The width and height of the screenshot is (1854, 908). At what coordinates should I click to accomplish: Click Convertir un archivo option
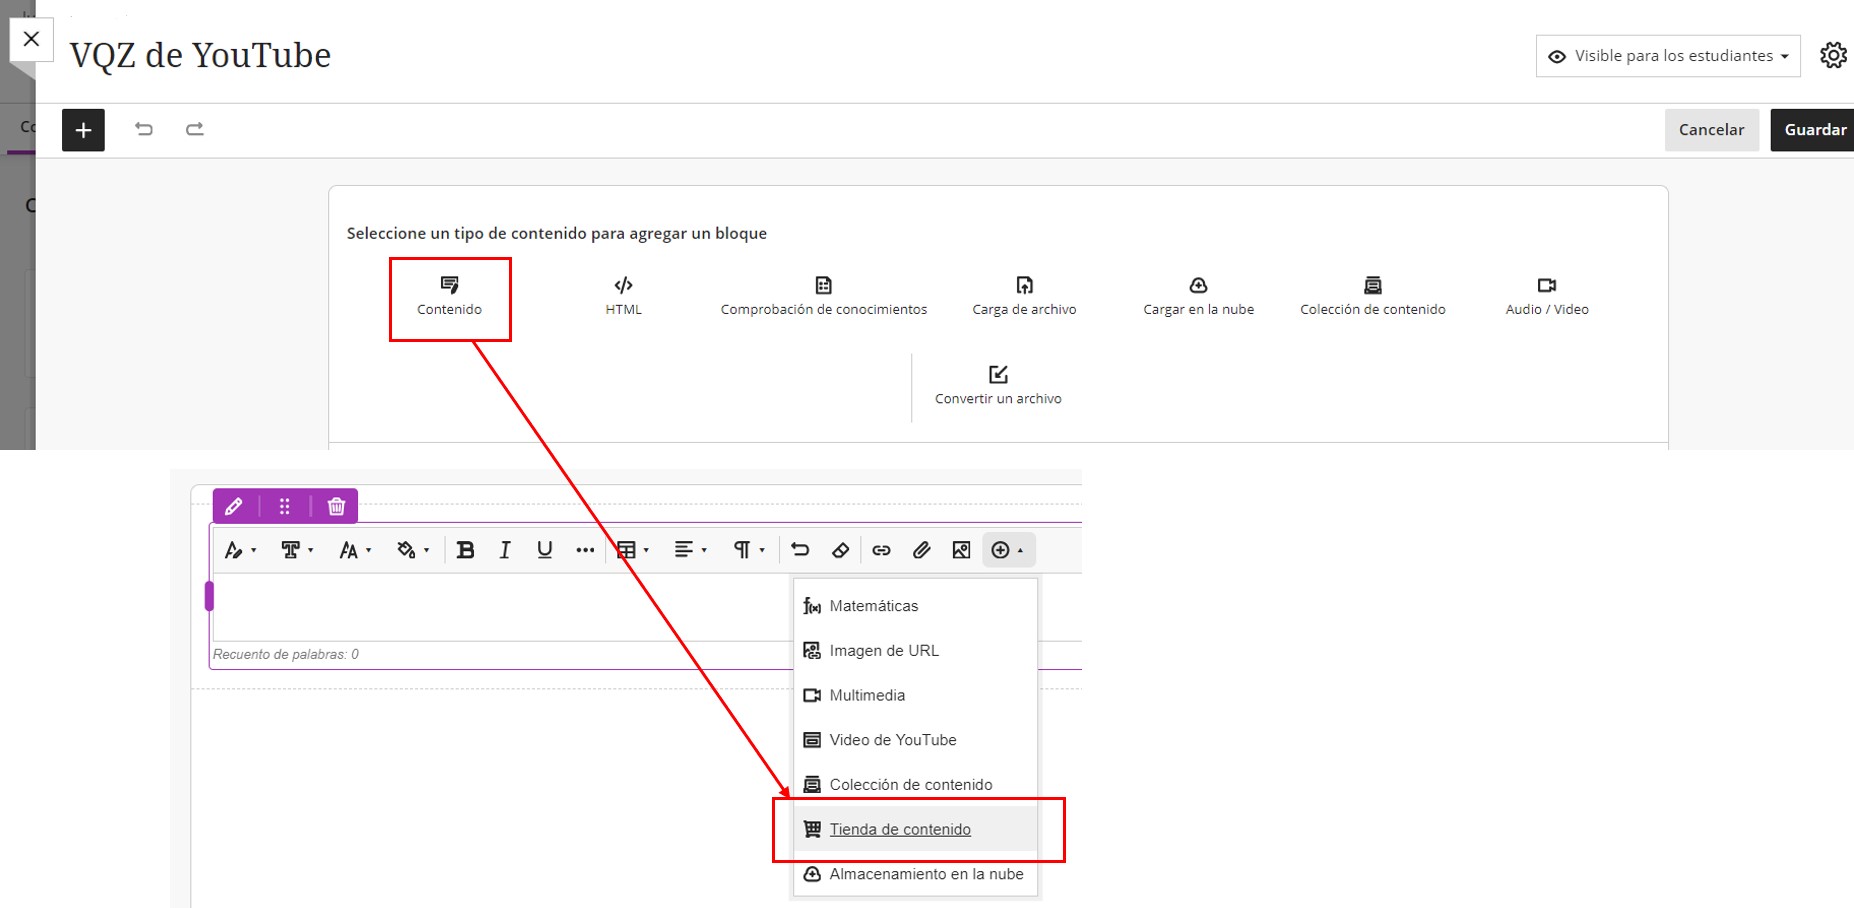[998, 386]
